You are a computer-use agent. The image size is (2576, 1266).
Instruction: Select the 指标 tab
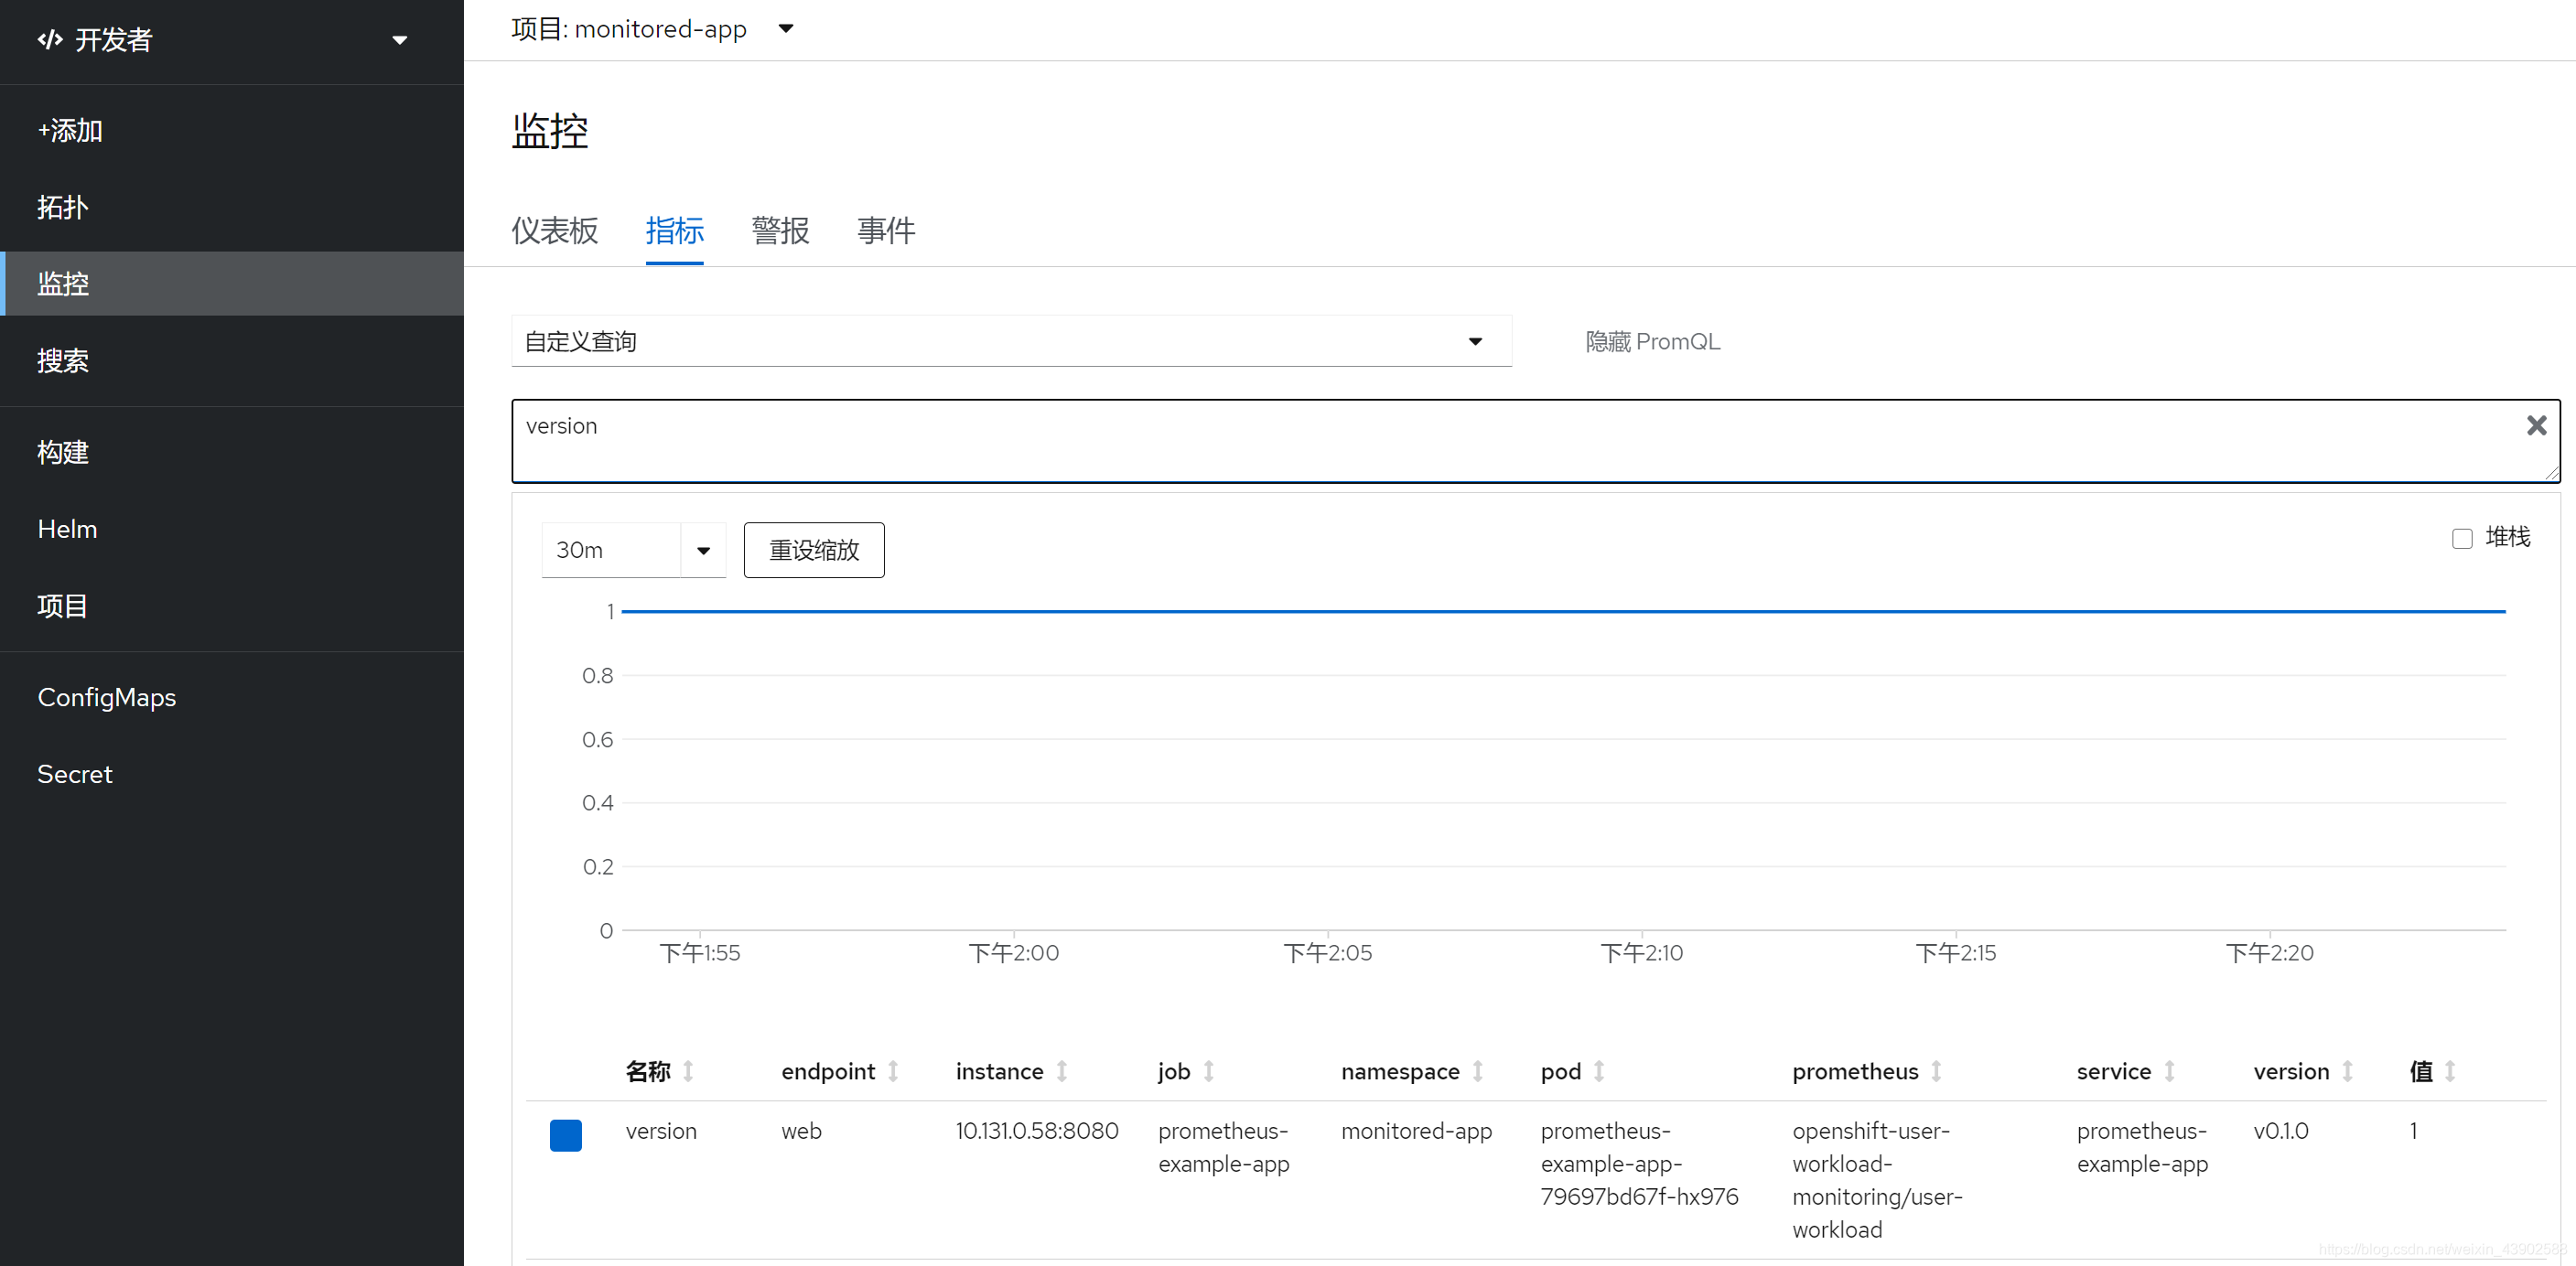coord(675,231)
